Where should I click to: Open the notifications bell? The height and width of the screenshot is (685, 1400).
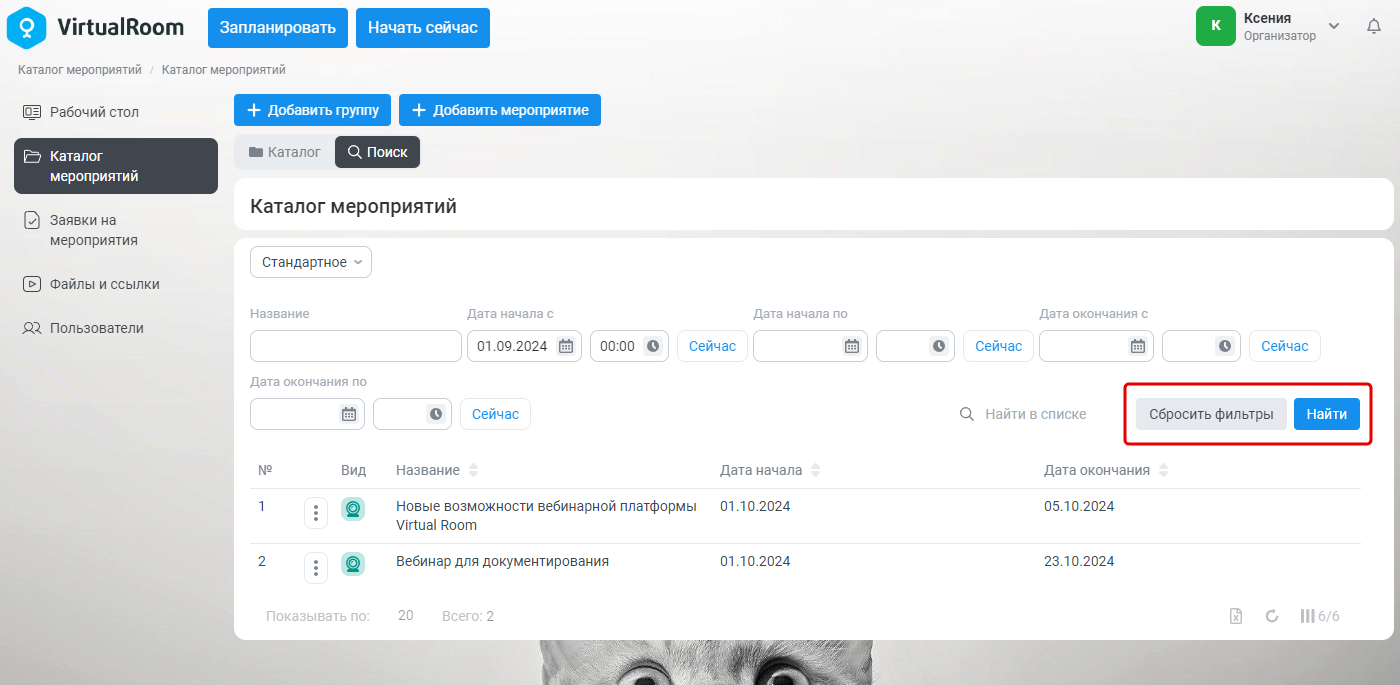[1374, 27]
